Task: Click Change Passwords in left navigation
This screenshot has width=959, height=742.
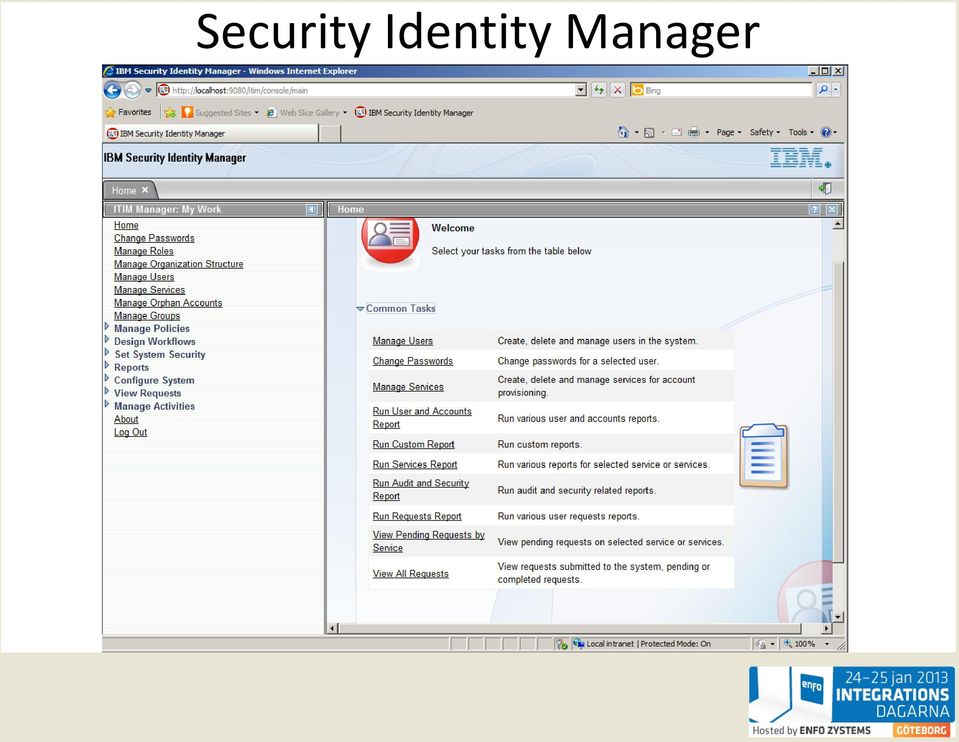Action: click(x=154, y=238)
